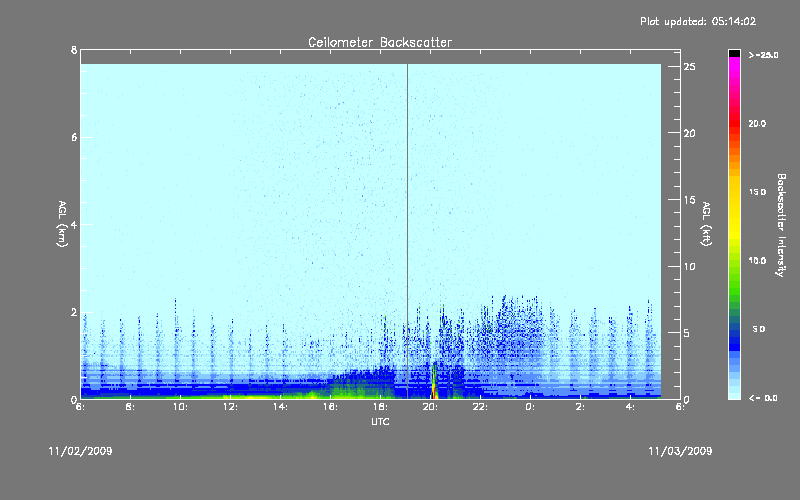Click the '6' km left axis tick
Viewport: 800px width, 500px height.
tap(74, 137)
